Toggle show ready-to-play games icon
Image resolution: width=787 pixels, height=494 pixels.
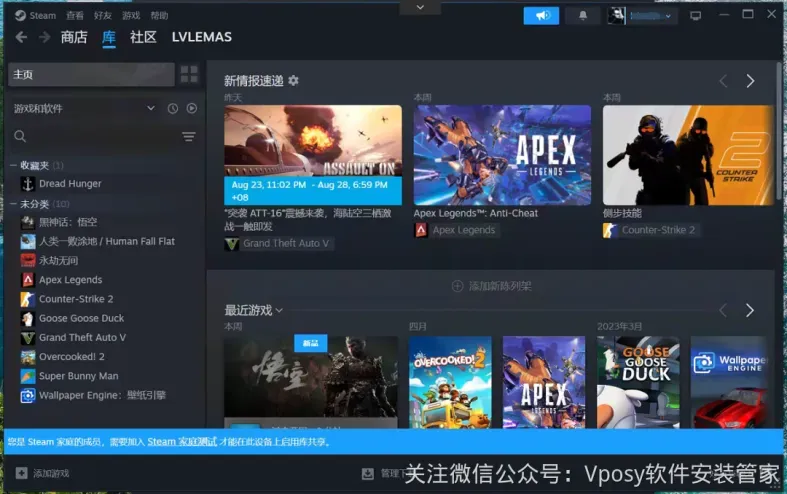pos(192,108)
